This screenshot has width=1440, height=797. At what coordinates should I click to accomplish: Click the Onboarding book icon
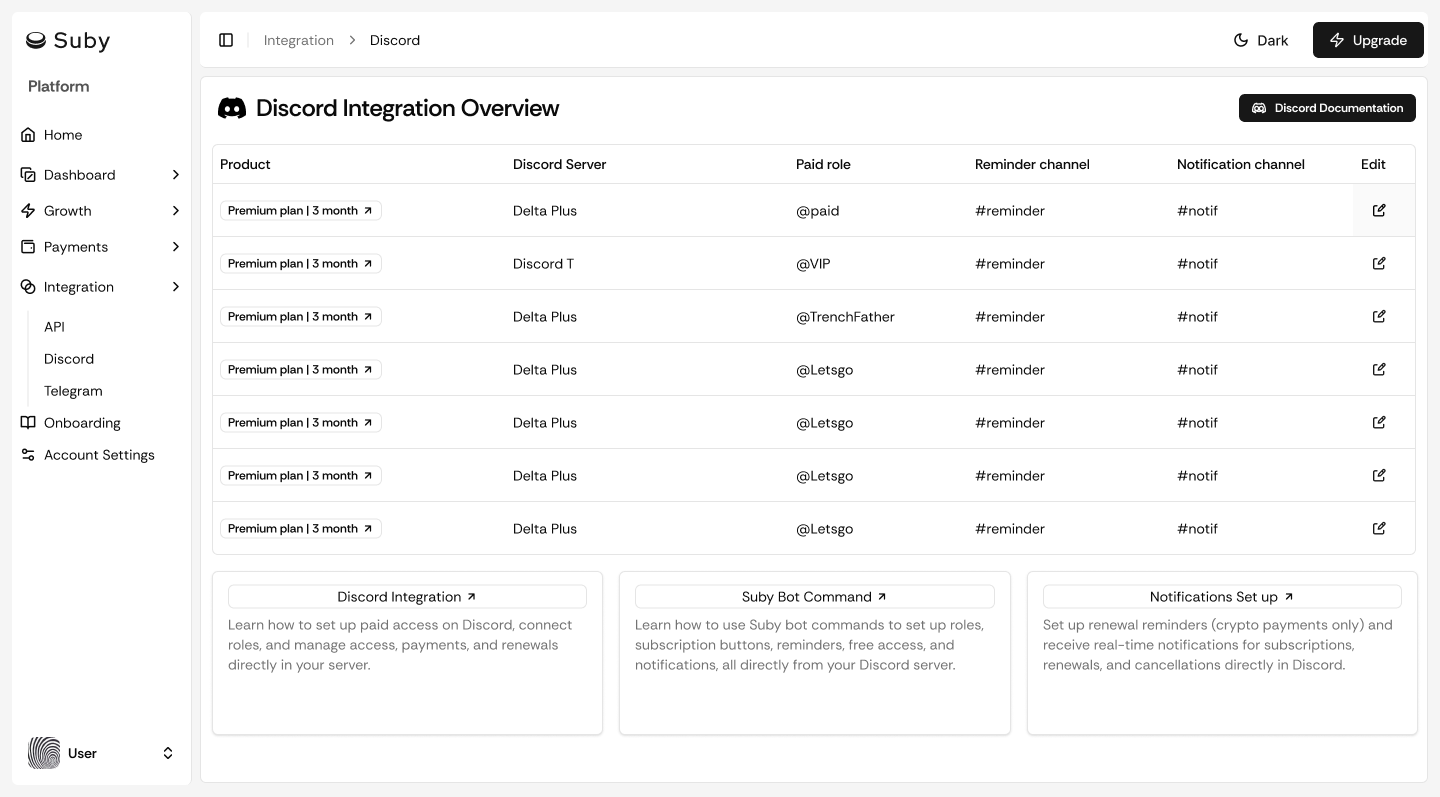(28, 423)
